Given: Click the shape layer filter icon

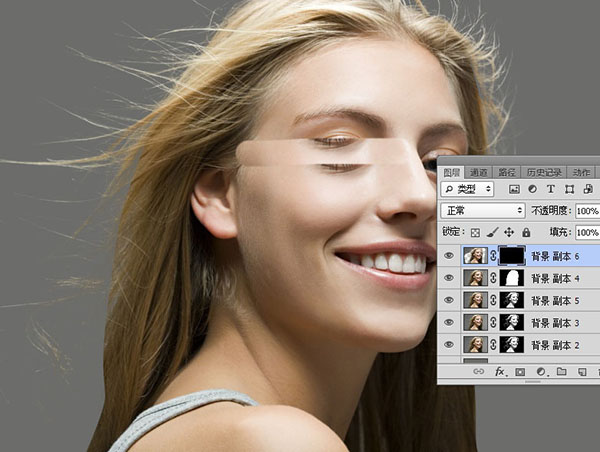Looking at the screenshot, I should click(x=569, y=189).
